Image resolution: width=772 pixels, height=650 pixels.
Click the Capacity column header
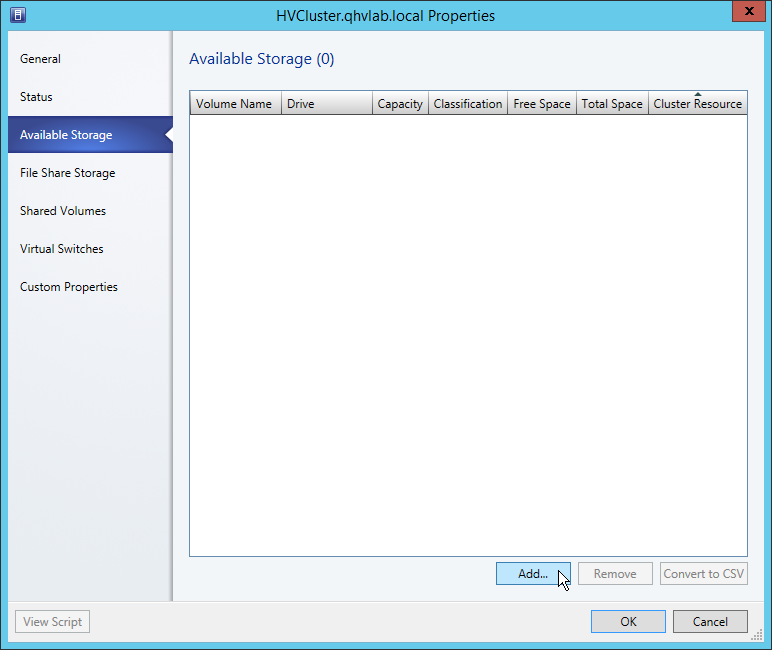tap(400, 104)
